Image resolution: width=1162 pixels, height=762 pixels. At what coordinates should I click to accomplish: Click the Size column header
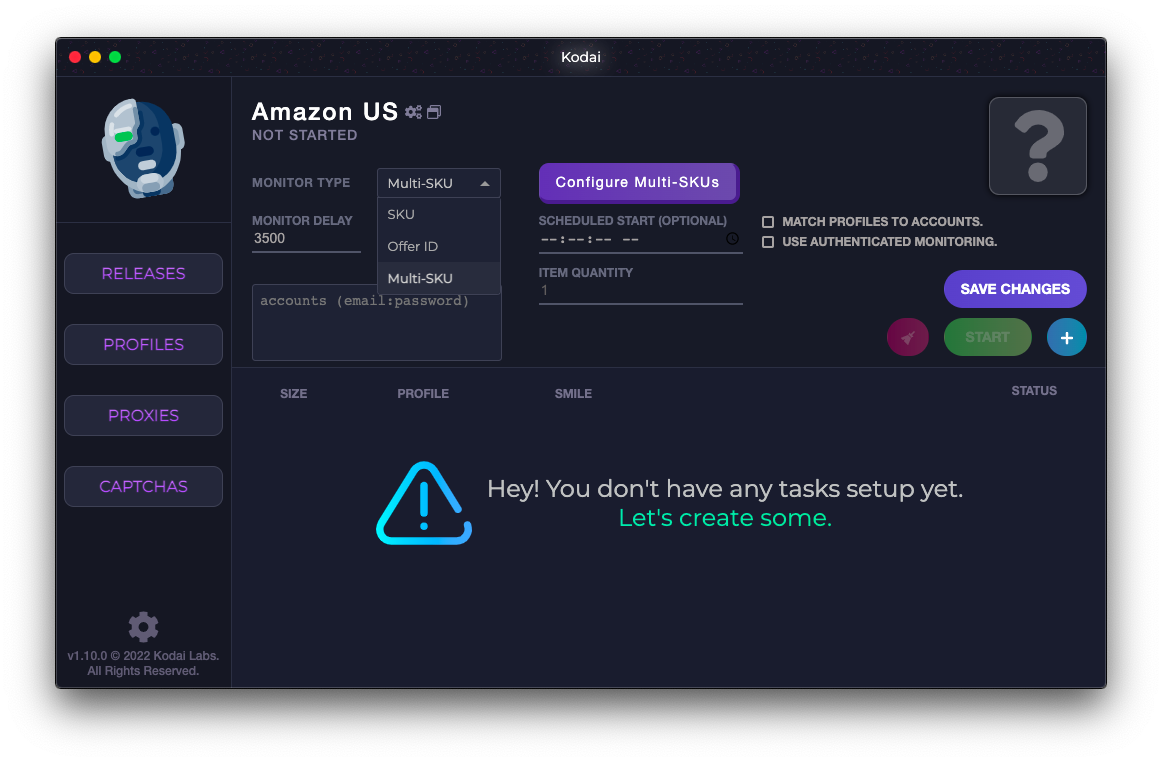pyautogui.click(x=293, y=394)
